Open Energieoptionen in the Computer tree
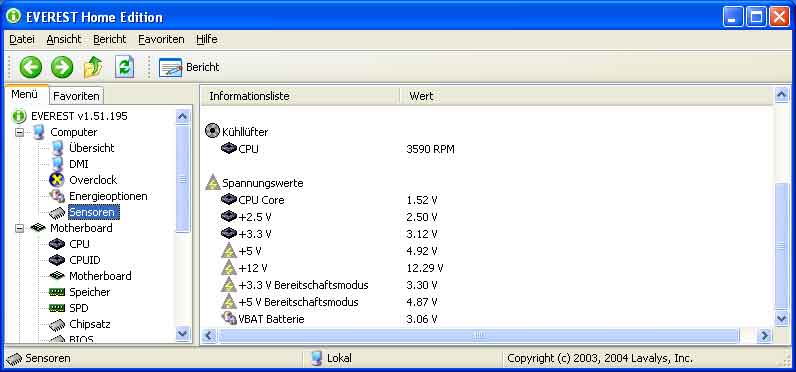The width and height of the screenshot is (796, 372). pyautogui.click(x=108, y=196)
